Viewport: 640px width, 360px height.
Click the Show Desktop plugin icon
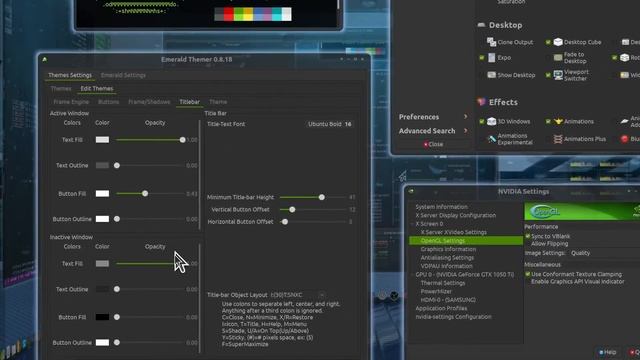(491, 75)
